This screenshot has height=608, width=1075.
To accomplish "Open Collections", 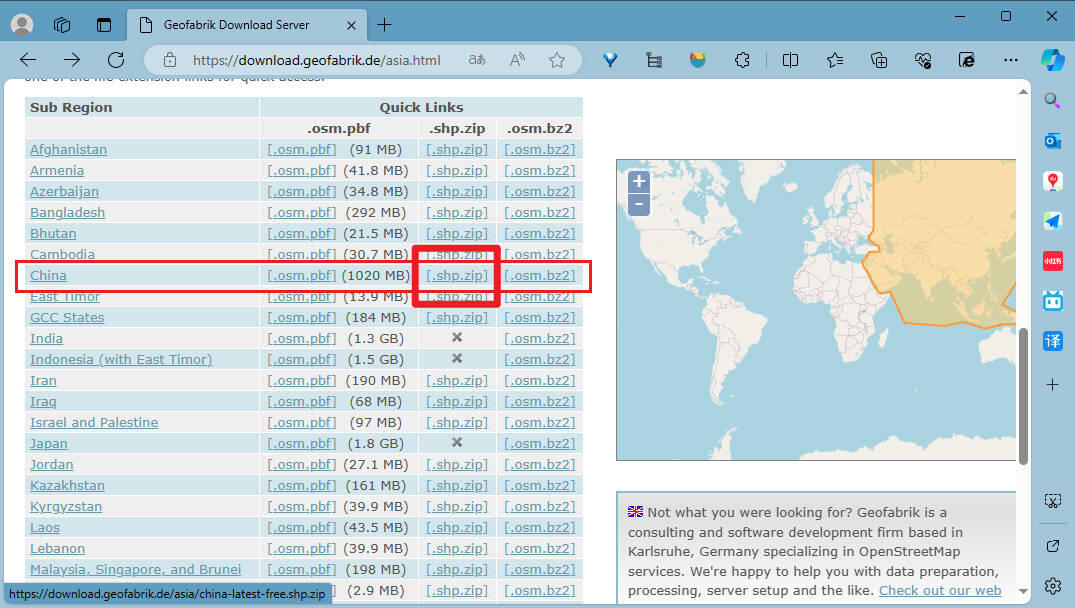I will (879, 60).
